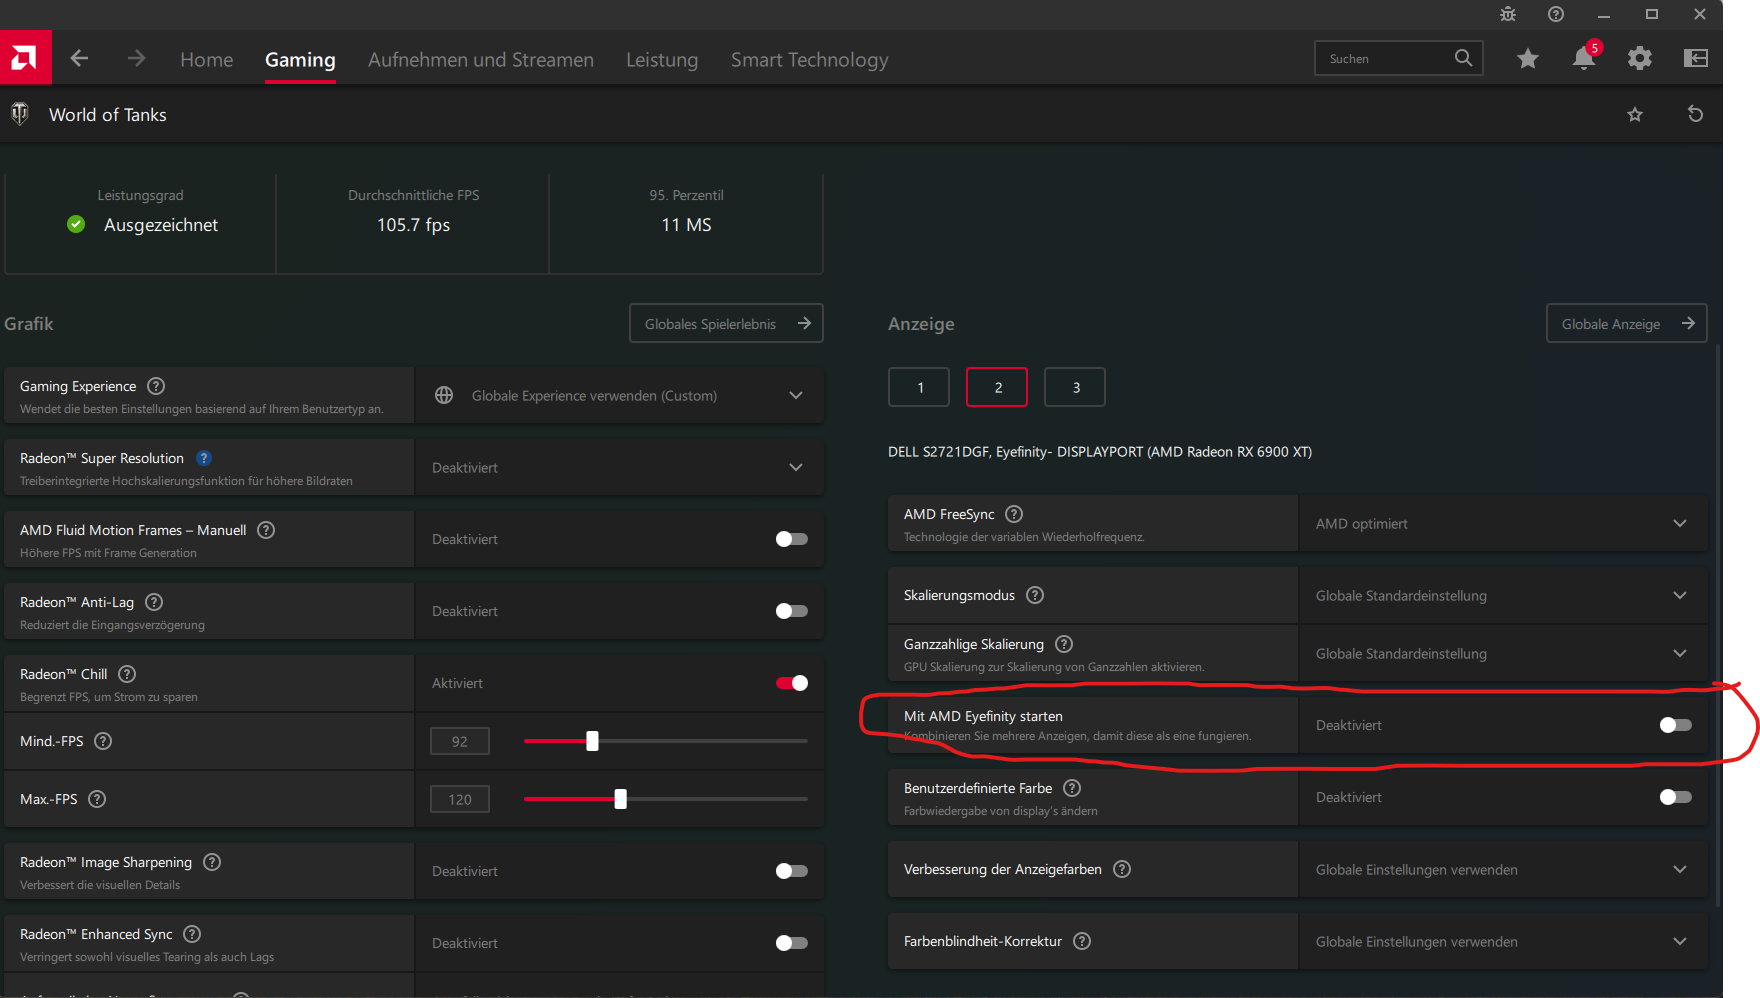Show help for Farbenblindheit-Korrektur
This screenshot has width=1760, height=998.
[1082, 941]
